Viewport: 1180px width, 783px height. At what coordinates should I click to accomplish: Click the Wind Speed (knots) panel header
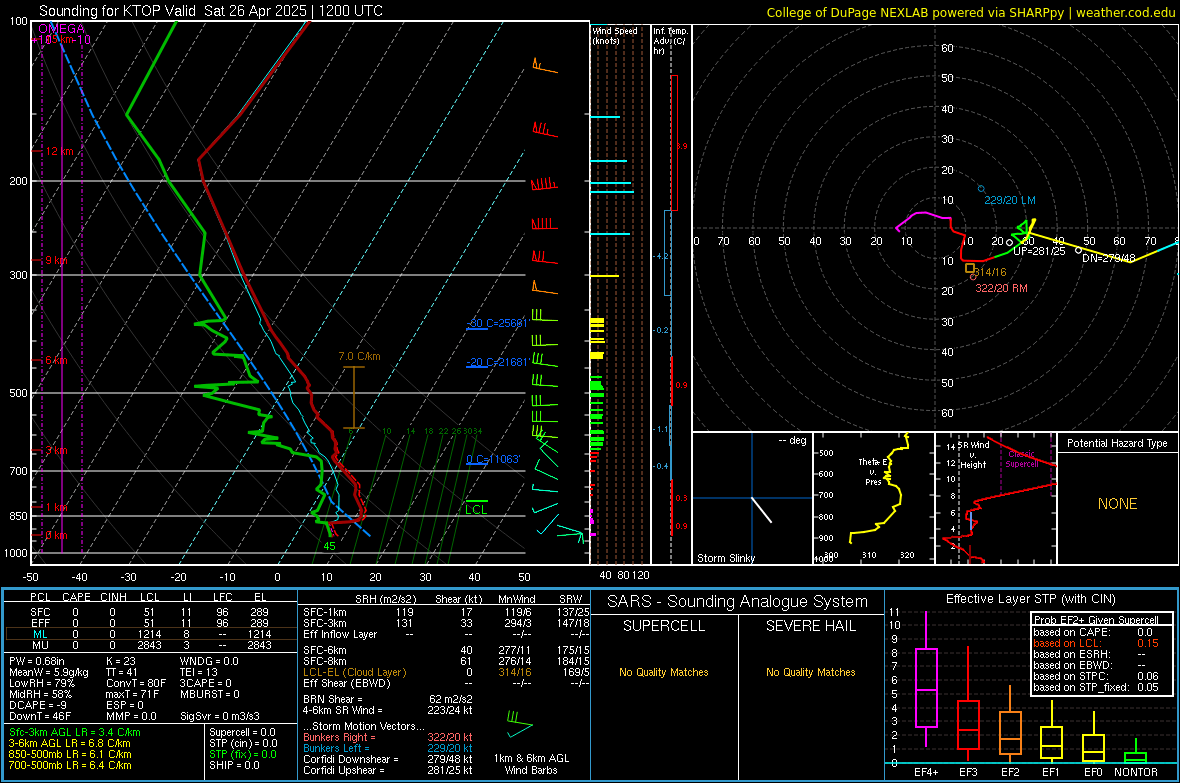point(615,35)
